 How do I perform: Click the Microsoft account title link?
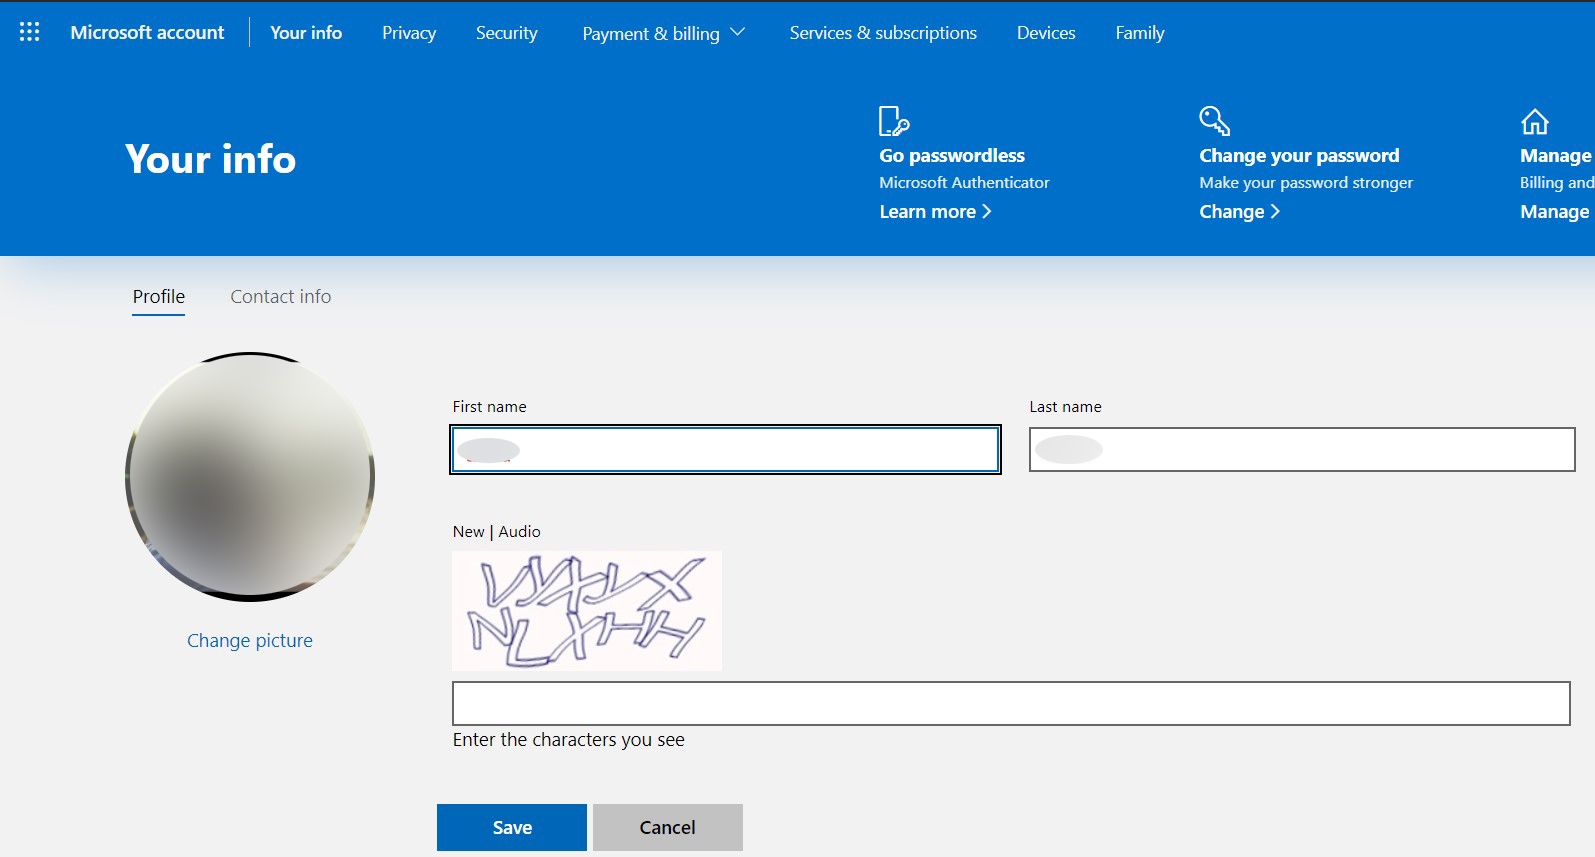click(x=147, y=32)
